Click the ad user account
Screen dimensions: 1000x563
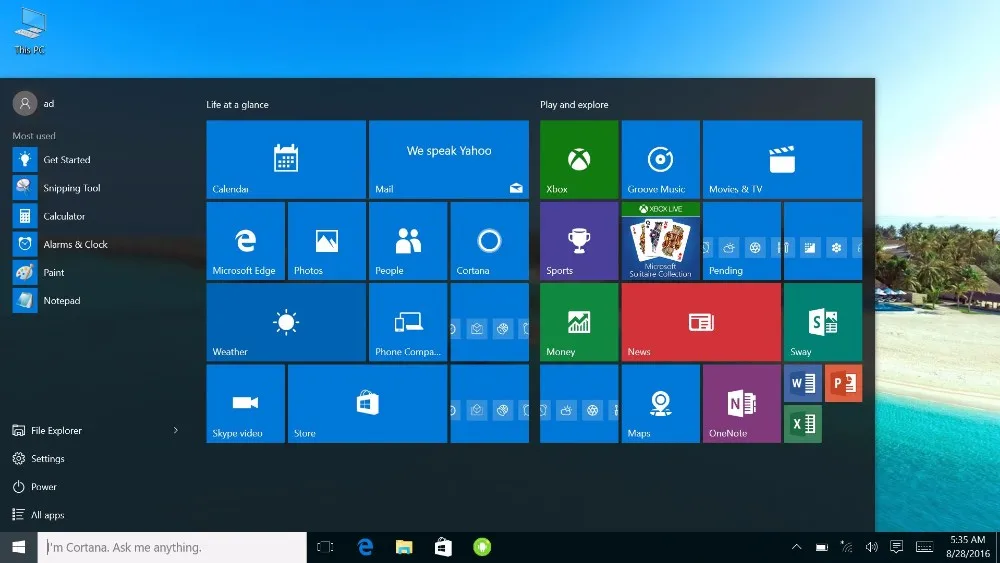tap(34, 103)
